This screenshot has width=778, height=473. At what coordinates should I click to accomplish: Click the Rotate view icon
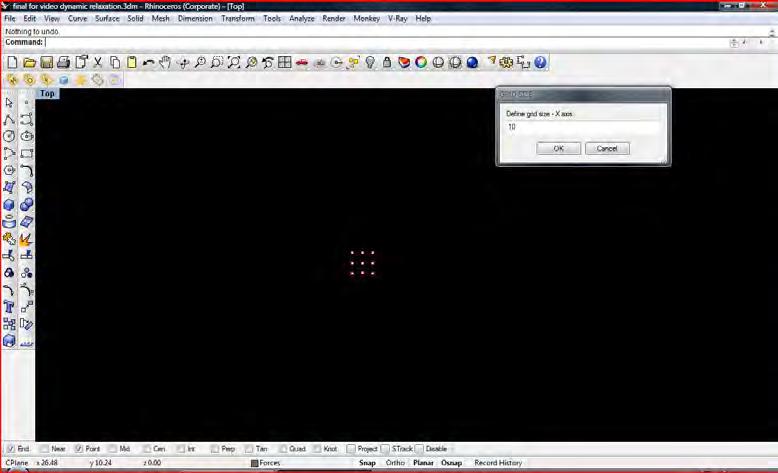coord(183,63)
